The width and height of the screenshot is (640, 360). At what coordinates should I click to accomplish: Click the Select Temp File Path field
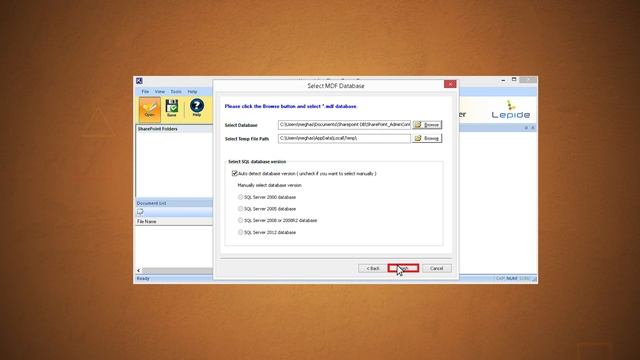point(344,138)
